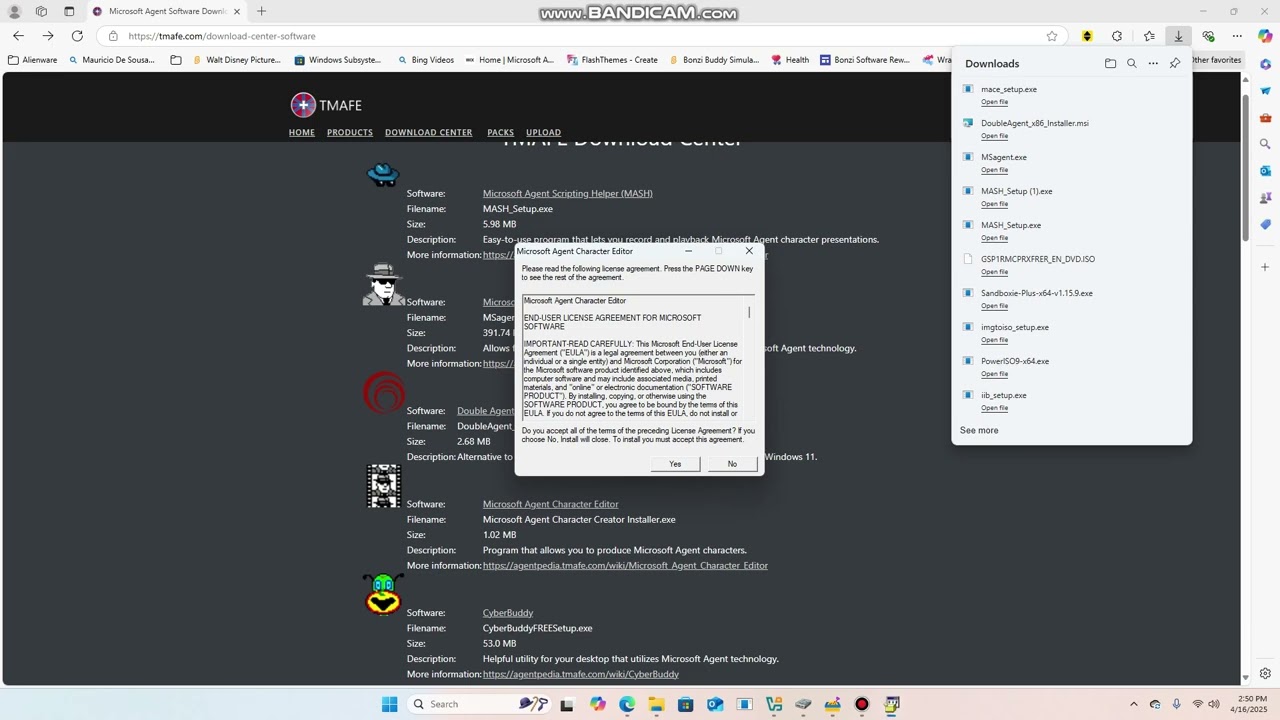Search downloads with the magnifier icon
Image resolution: width=1280 pixels, height=720 pixels.
[x=1132, y=63]
